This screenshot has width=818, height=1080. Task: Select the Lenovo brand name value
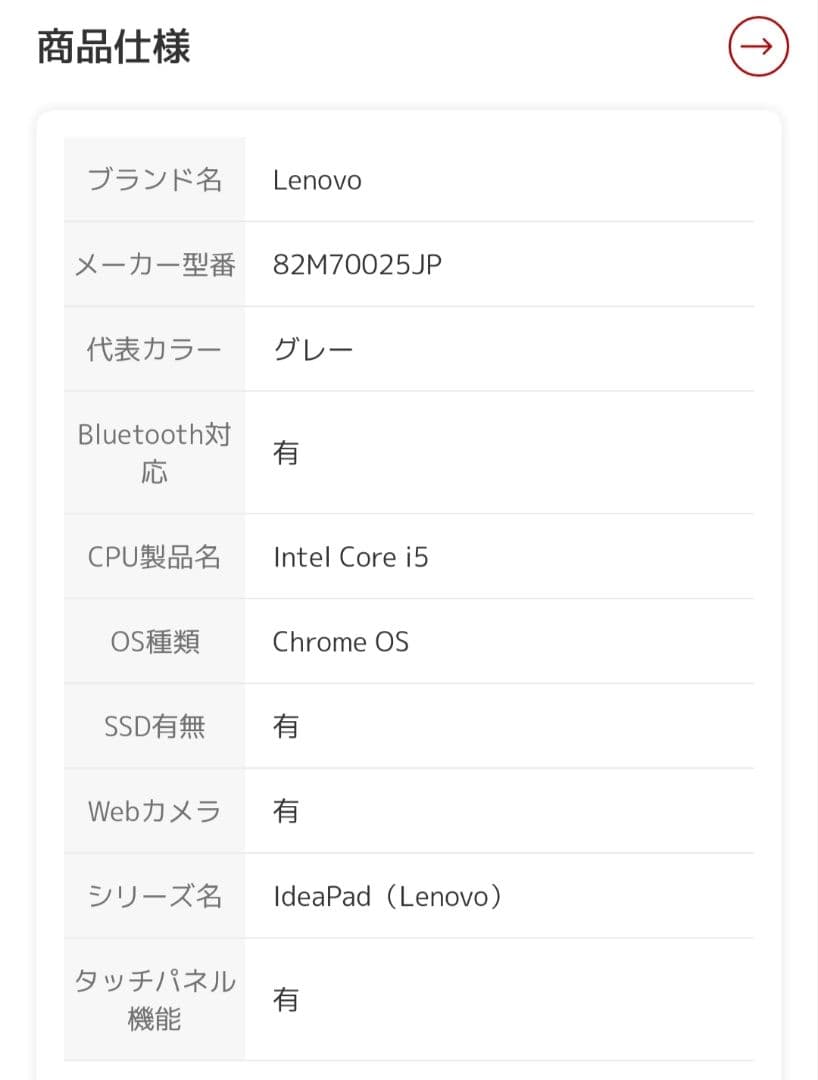(317, 180)
